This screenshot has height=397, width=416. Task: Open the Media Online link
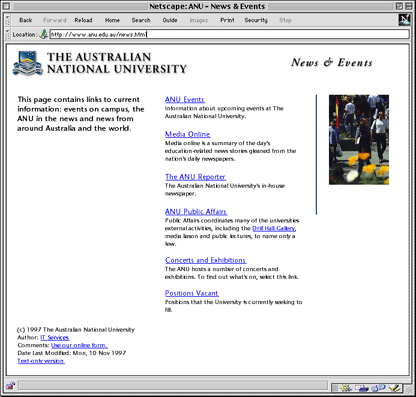pos(188,134)
